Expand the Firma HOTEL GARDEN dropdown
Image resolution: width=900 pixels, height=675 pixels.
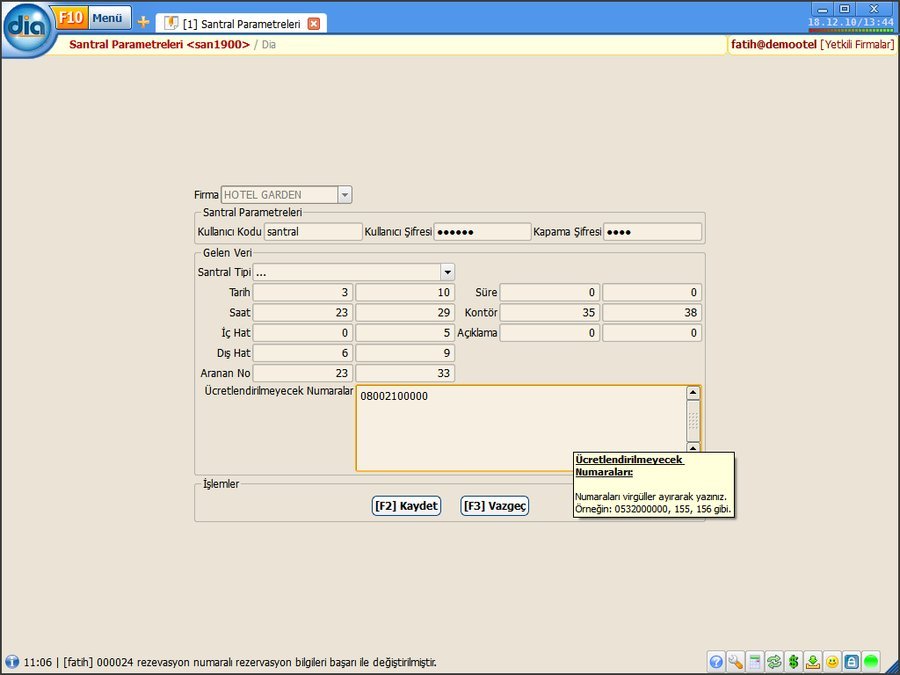(344, 195)
